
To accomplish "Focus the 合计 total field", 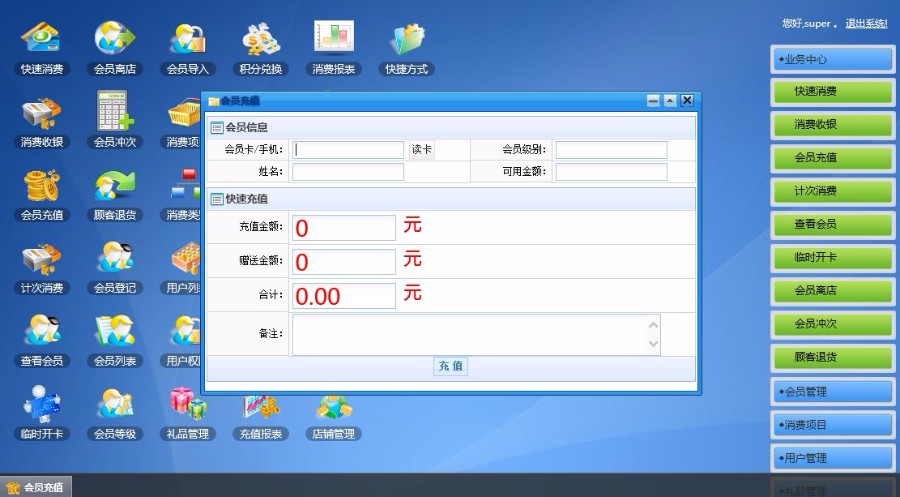I will 344,296.
